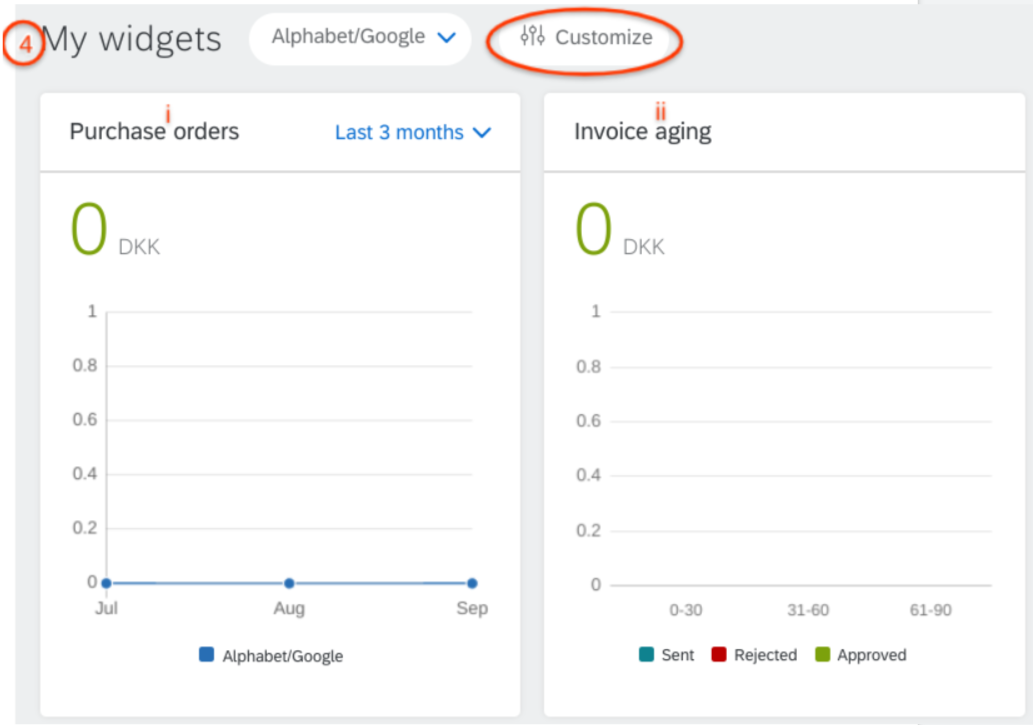
Task: Toggle the Alphabet/Google blue legend swatch
Action: pyautogui.click(x=206, y=654)
